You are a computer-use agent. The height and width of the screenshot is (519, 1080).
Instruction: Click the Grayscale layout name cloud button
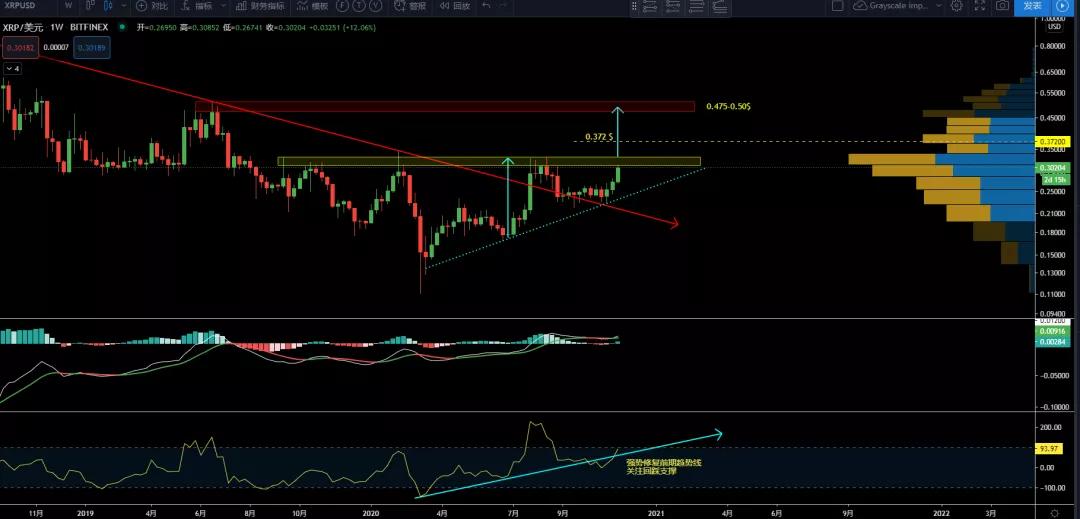(891, 6)
